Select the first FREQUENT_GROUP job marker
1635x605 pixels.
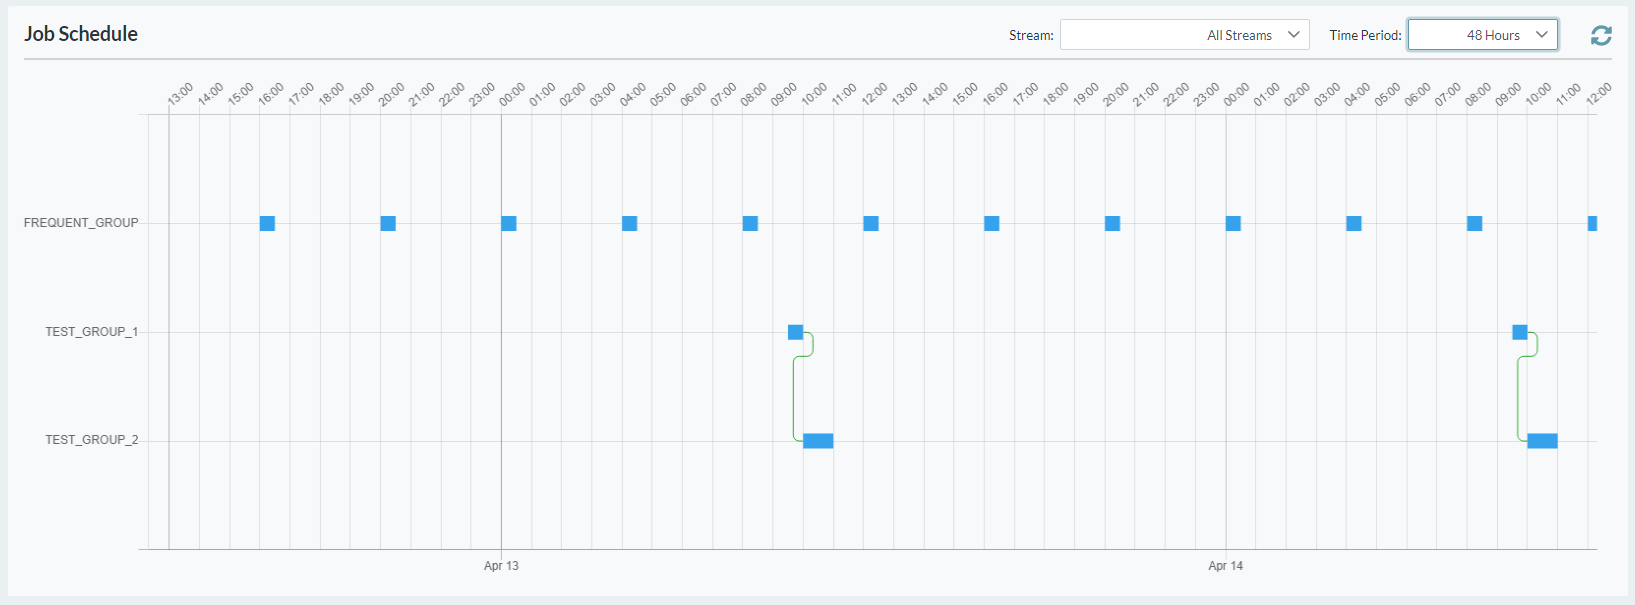pyautogui.click(x=267, y=223)
